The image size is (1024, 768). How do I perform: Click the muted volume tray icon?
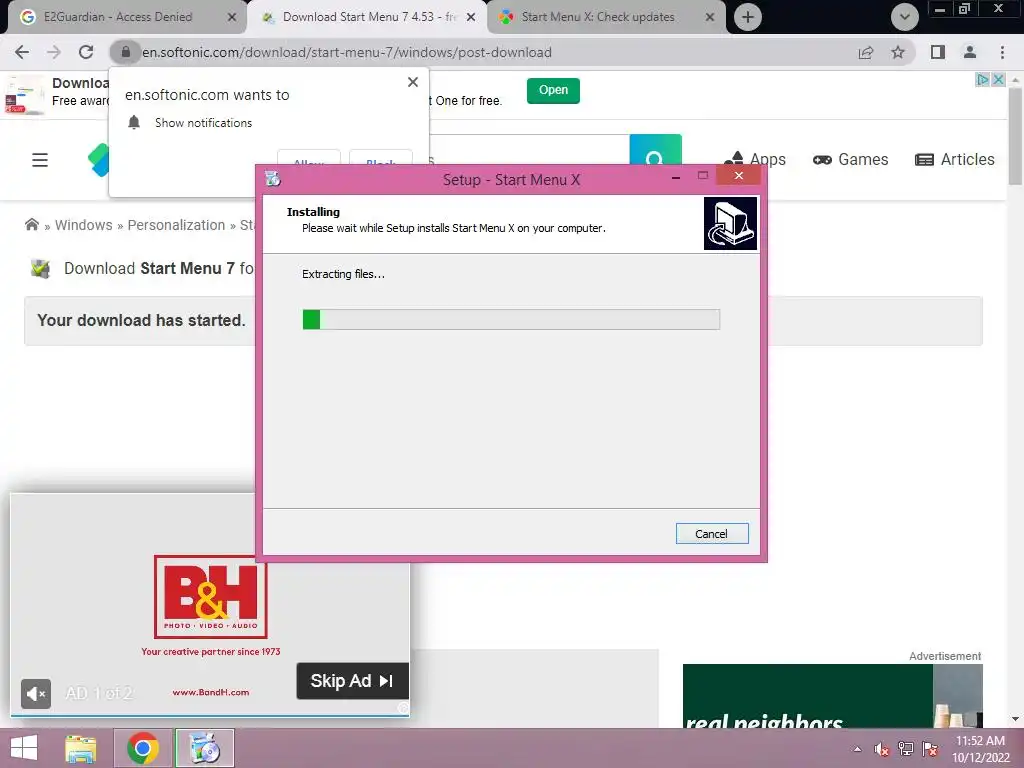[x=882, y=749]
